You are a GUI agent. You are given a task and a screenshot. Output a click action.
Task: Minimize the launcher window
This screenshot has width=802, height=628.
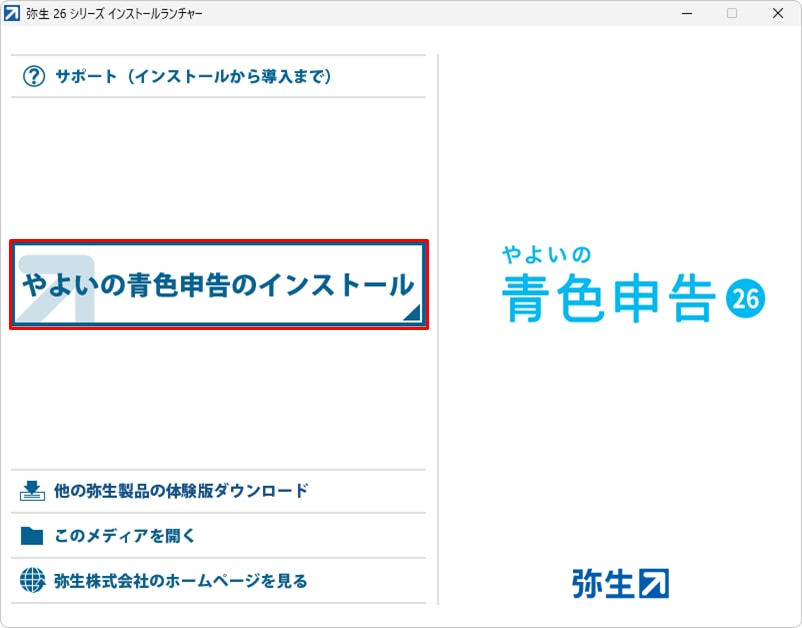(687, 13)
